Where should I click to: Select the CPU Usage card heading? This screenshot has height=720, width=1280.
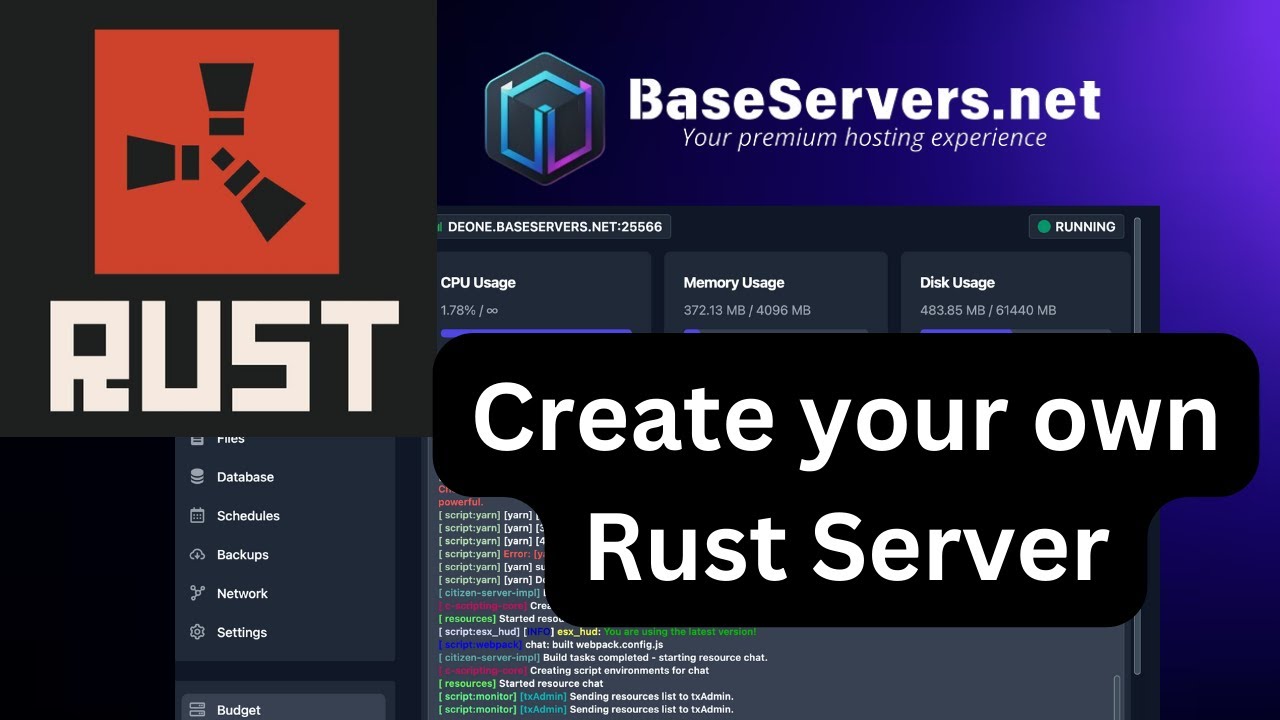478,283
